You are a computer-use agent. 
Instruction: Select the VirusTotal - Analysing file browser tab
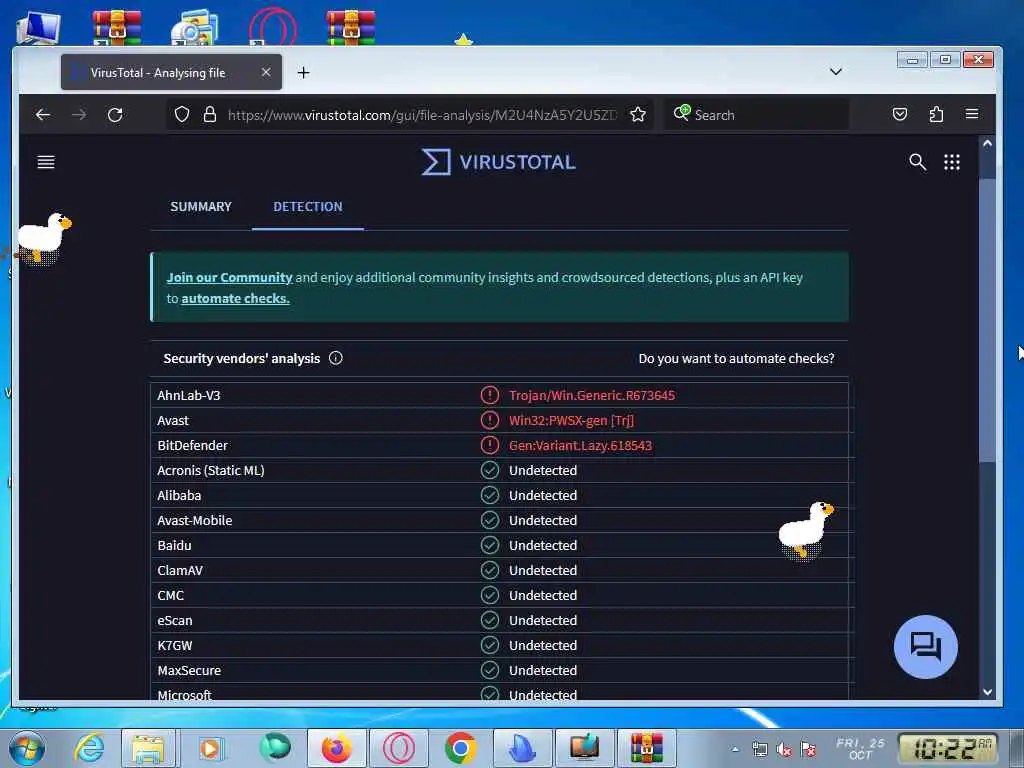pyautogui.click(x=171, y=72)
